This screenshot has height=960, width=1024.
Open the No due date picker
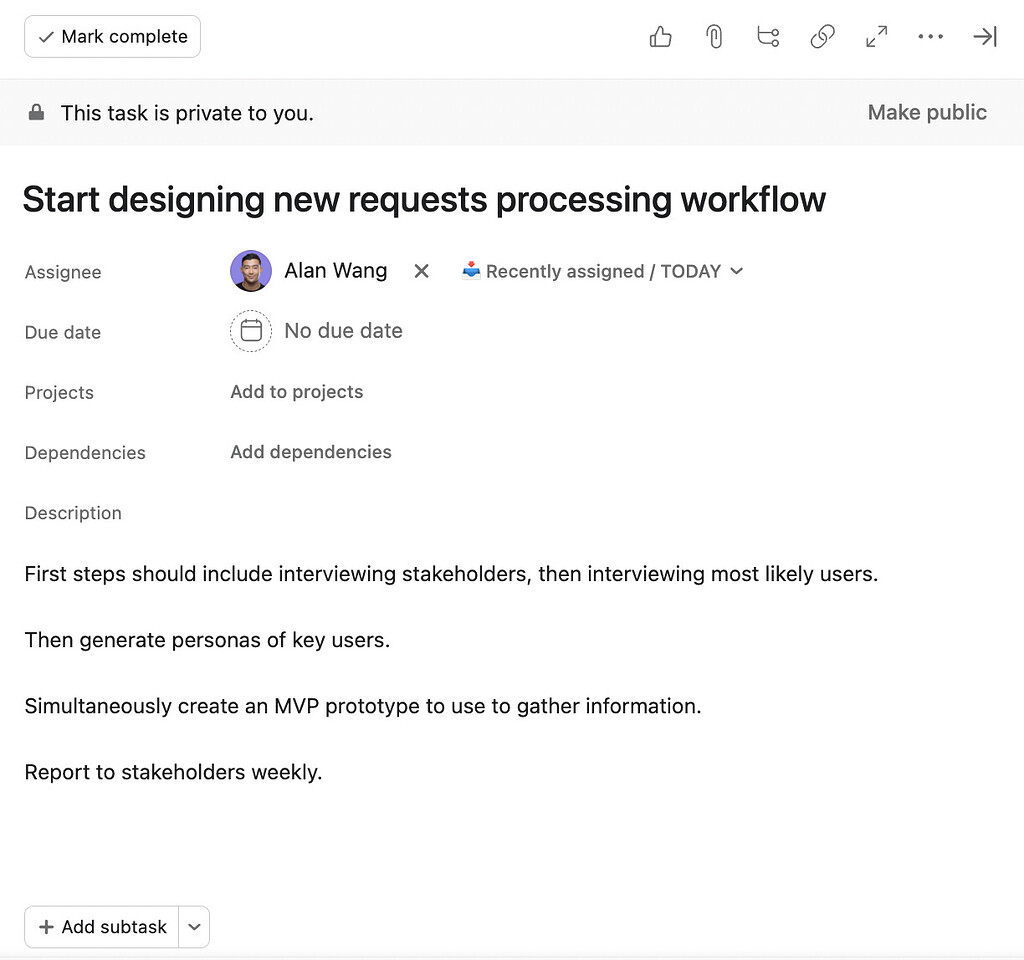[x=343, y=331]
